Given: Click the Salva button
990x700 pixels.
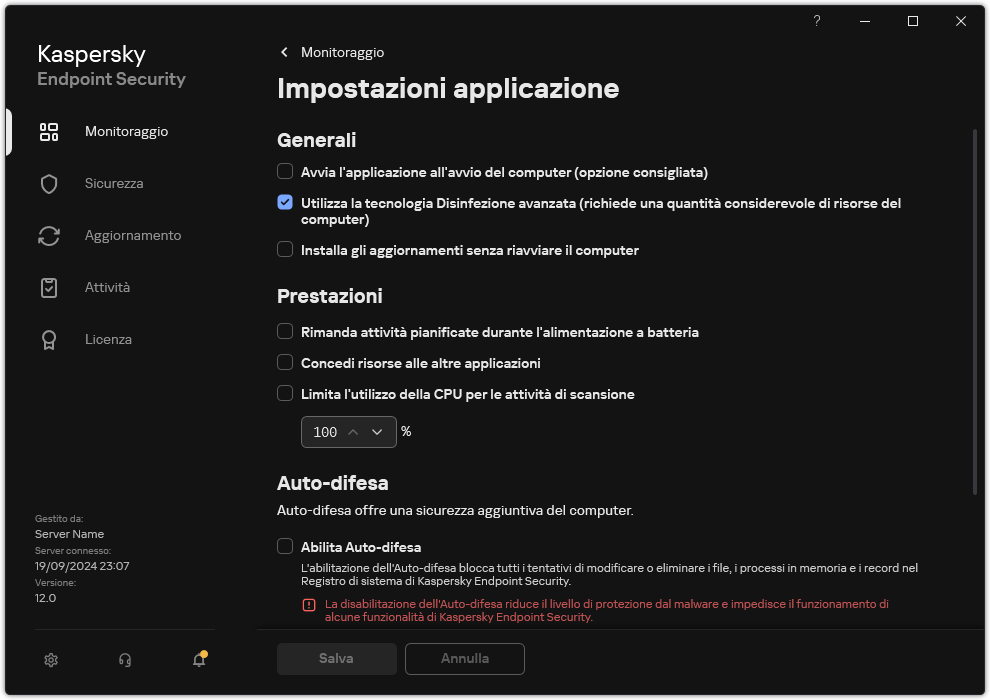Looking at the screenshot, I should pos(336,658).
